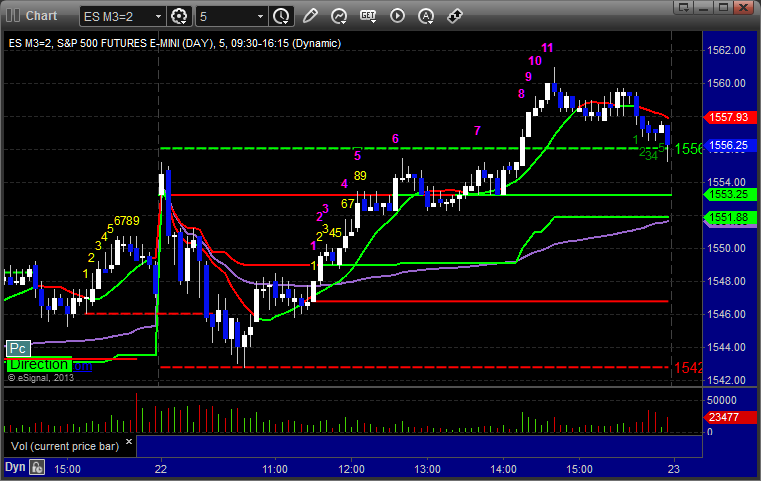The image size is (761, 481).
Task: Toggle the time lock icon beside Dyn
Action: 37,467
